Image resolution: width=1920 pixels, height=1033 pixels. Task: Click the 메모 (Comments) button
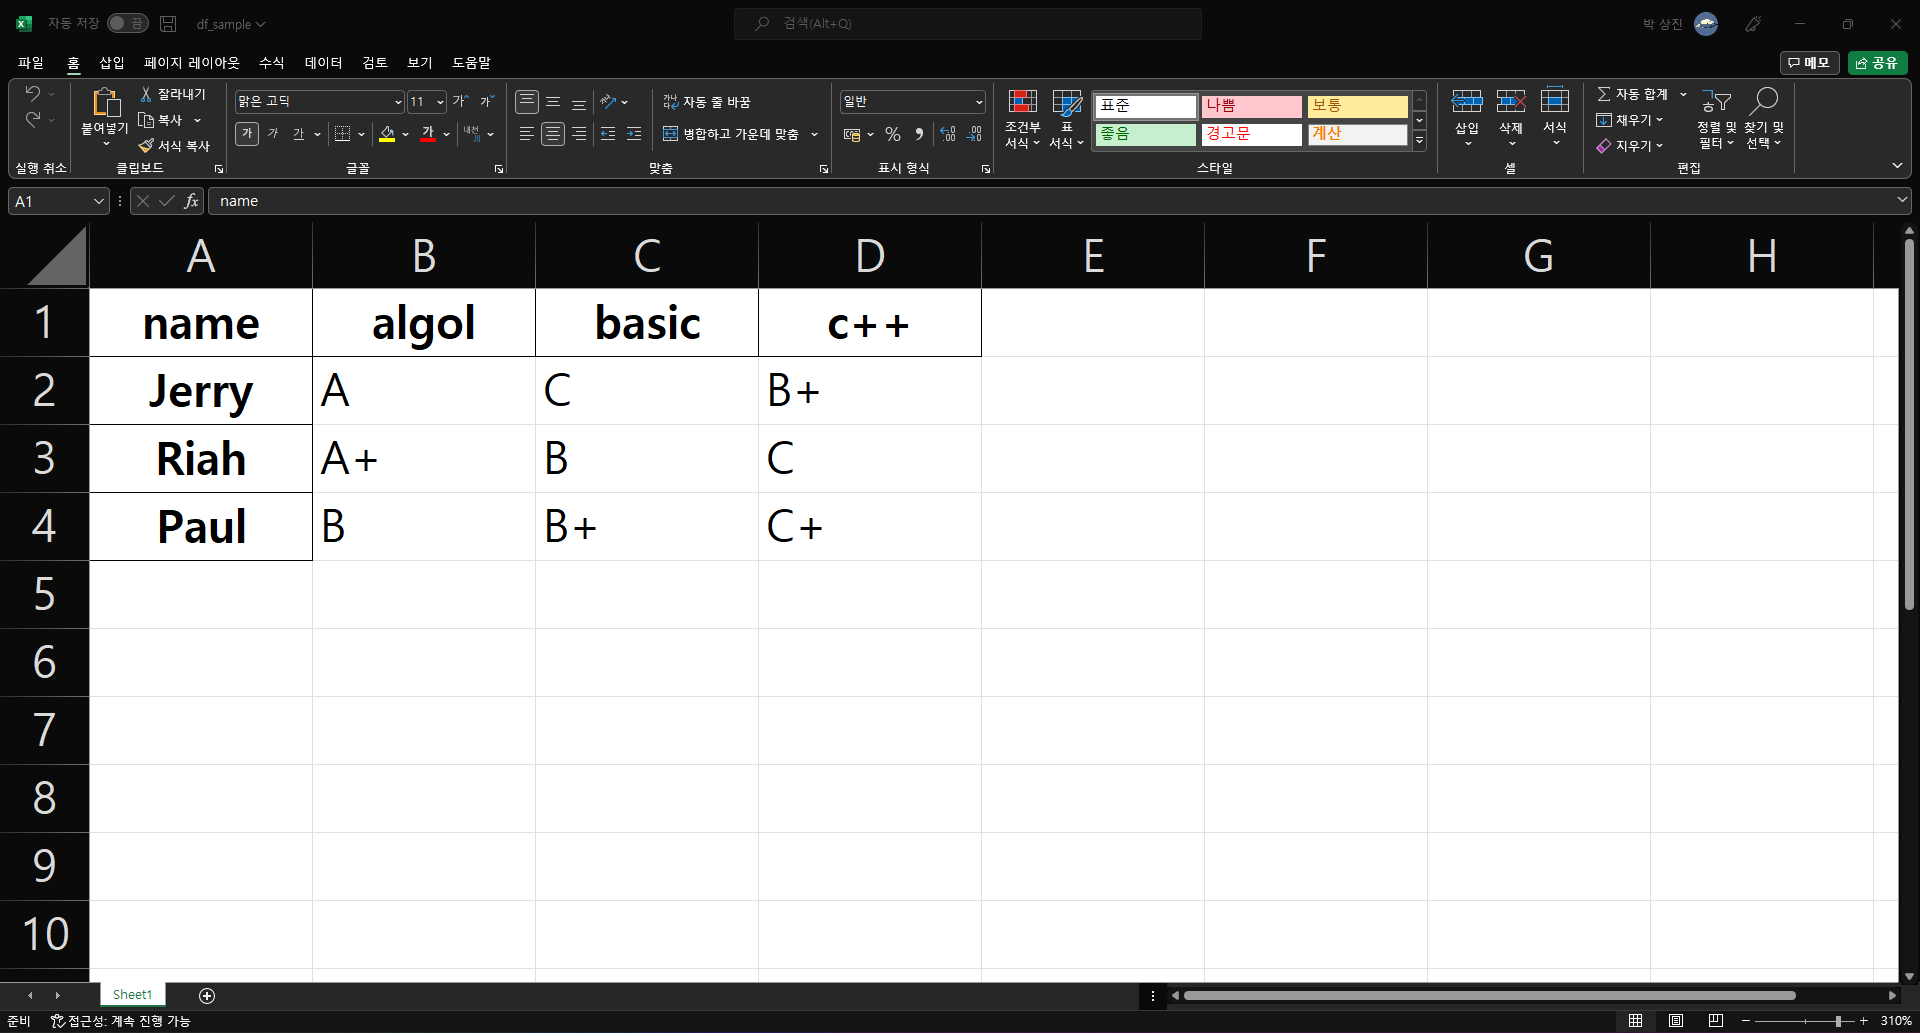point(1809,63)
